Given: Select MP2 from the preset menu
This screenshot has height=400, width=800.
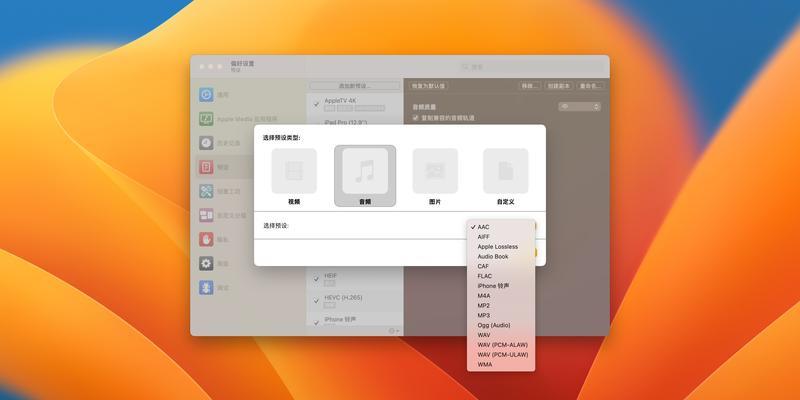Looking at the screenshot, I should 501,306.
